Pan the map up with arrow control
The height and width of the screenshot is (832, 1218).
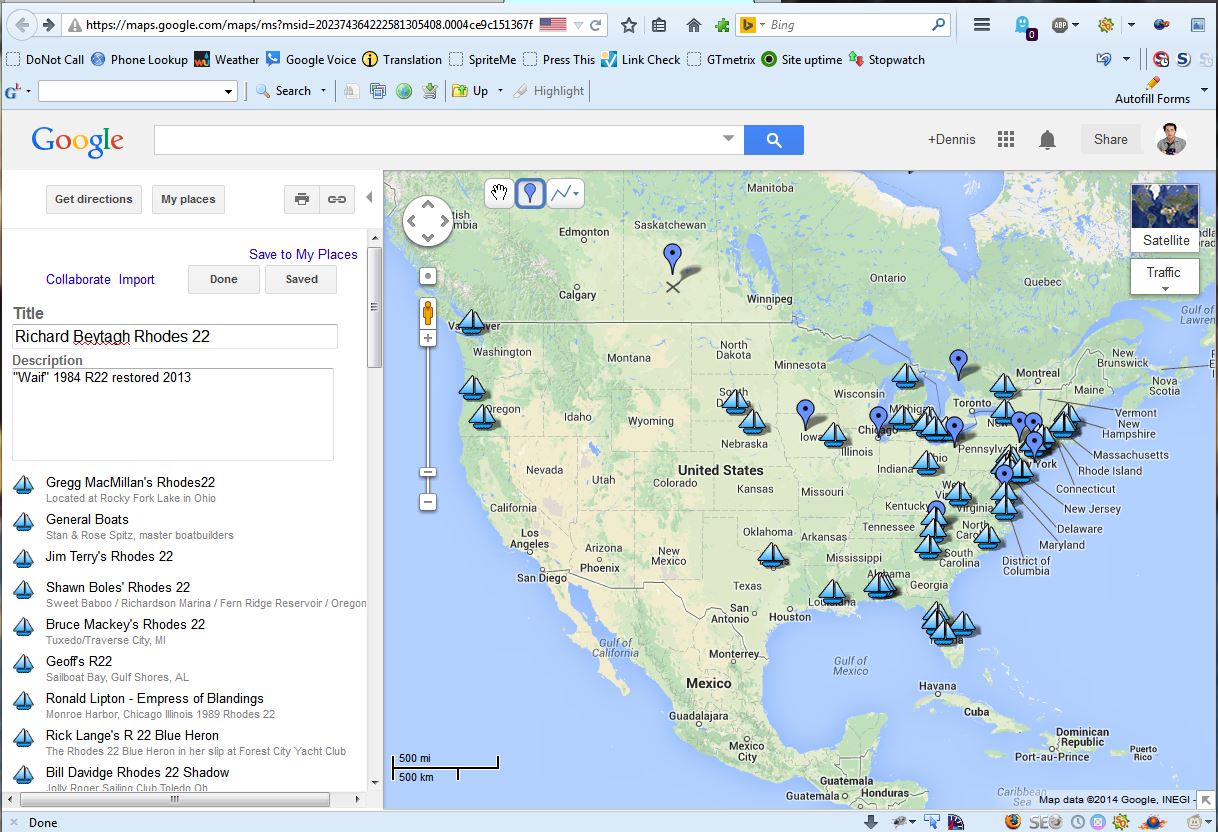pyautogui.click(x=428, y=205)
